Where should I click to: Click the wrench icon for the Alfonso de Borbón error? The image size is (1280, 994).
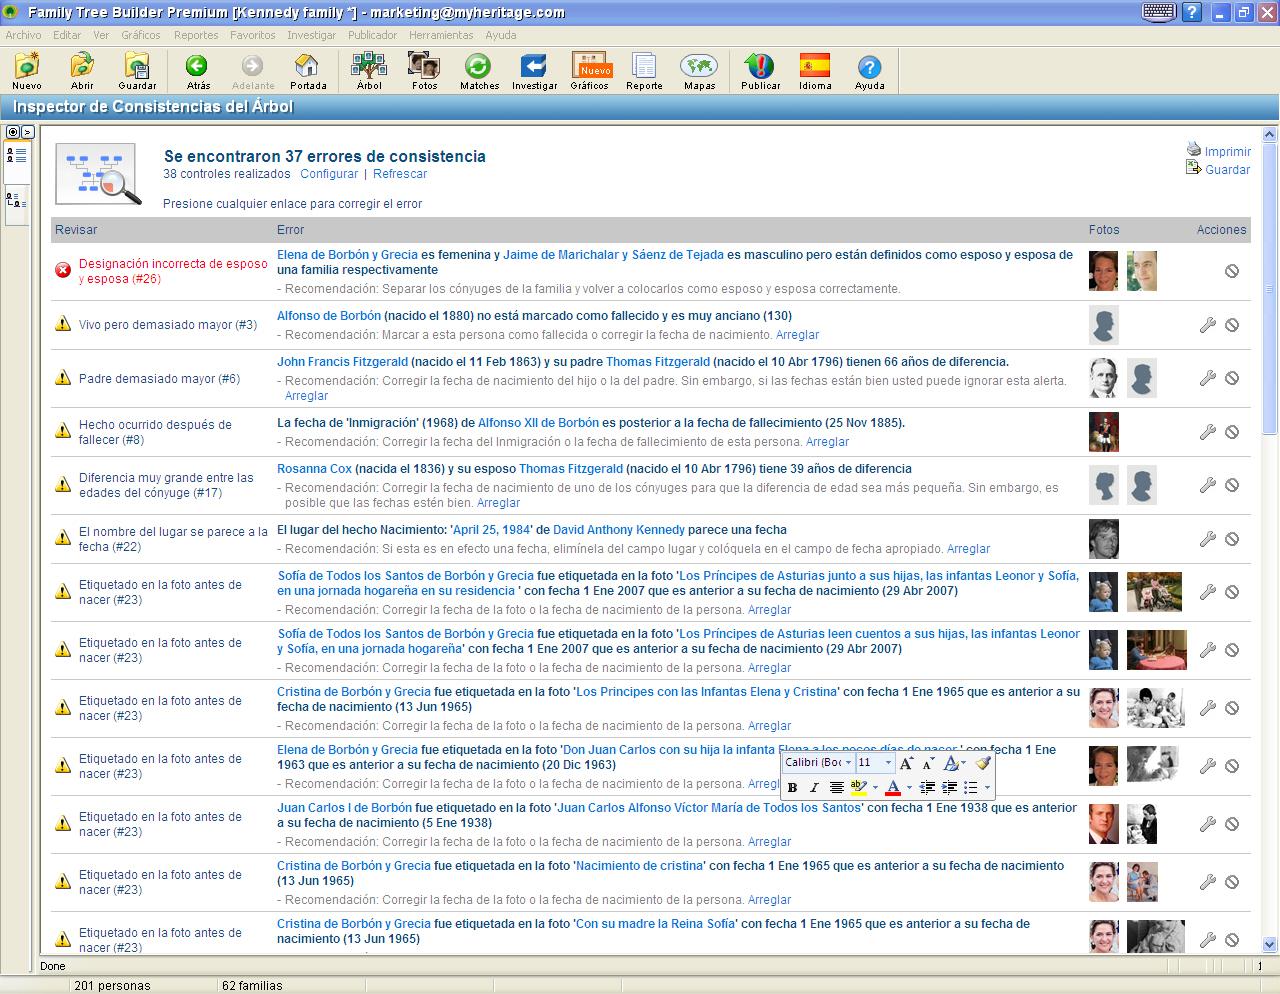point(1207,325)
